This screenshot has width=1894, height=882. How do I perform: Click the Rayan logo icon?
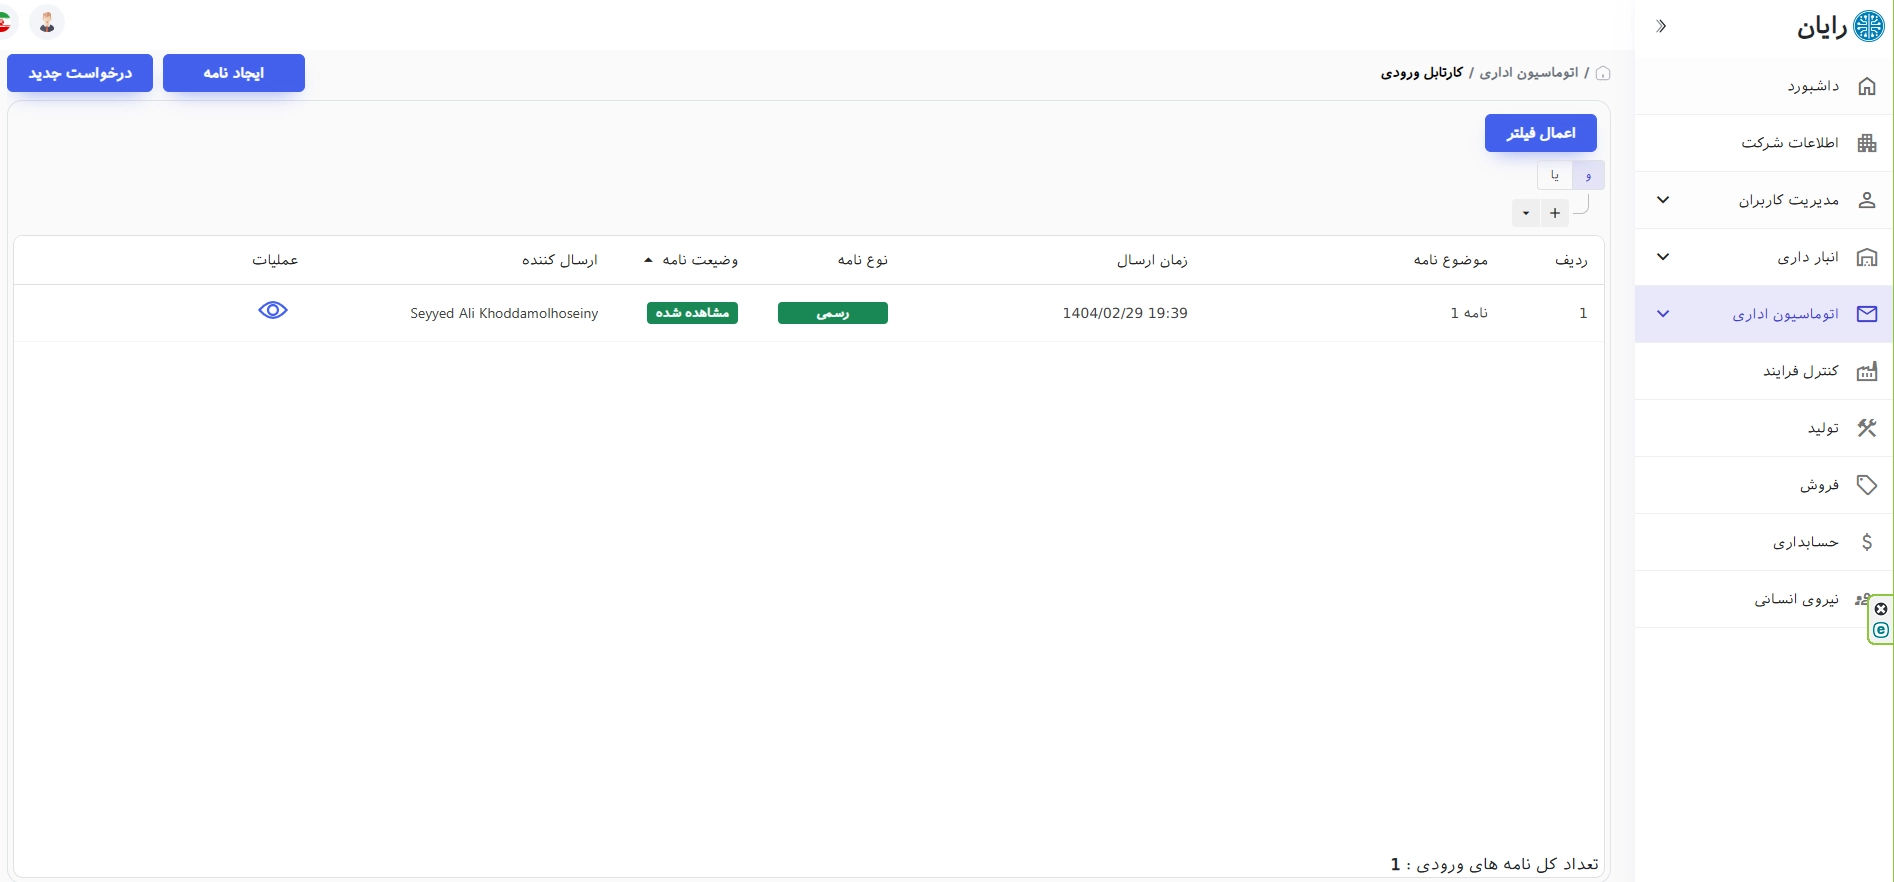point(1869,26)
